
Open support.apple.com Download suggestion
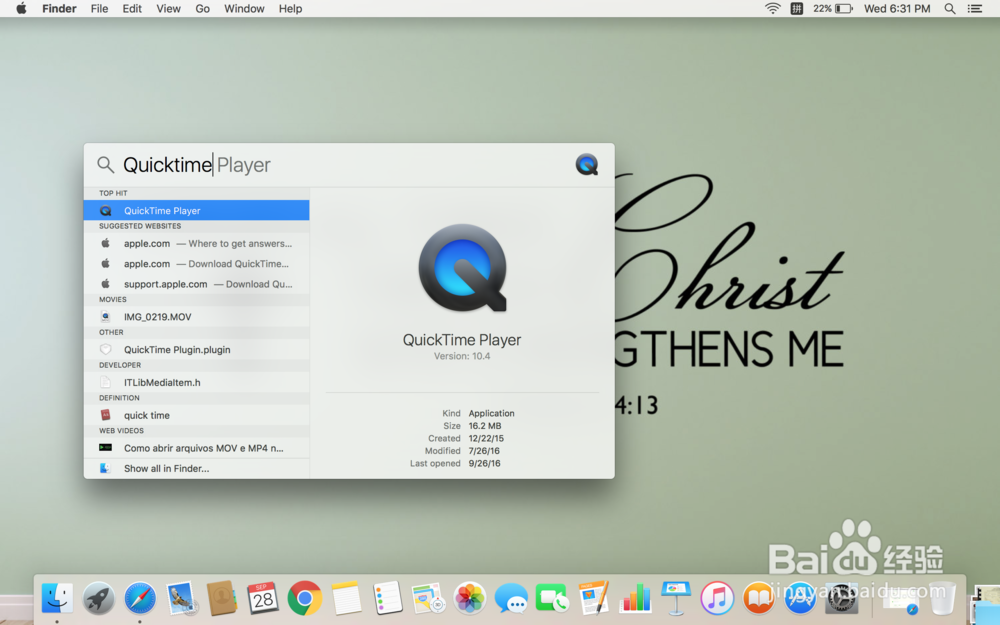(196, 284)
